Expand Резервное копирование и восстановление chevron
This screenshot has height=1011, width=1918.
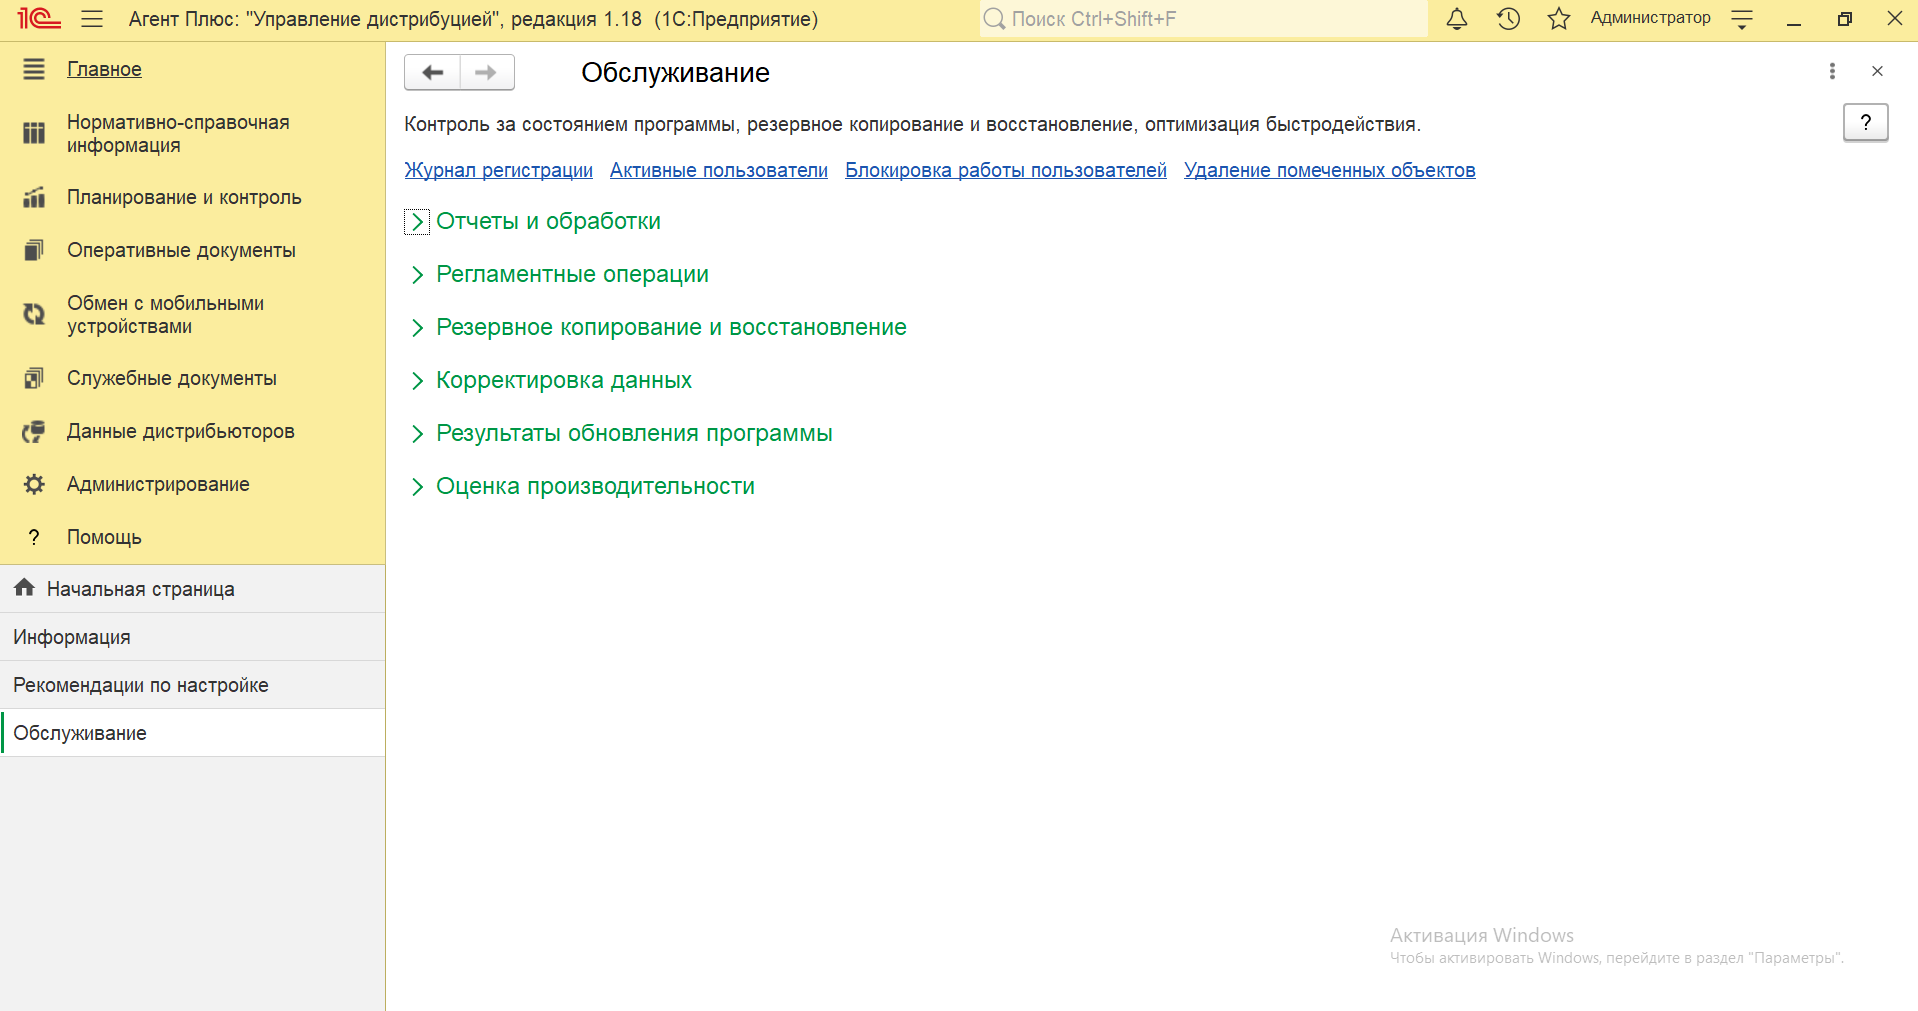point(417,328)
